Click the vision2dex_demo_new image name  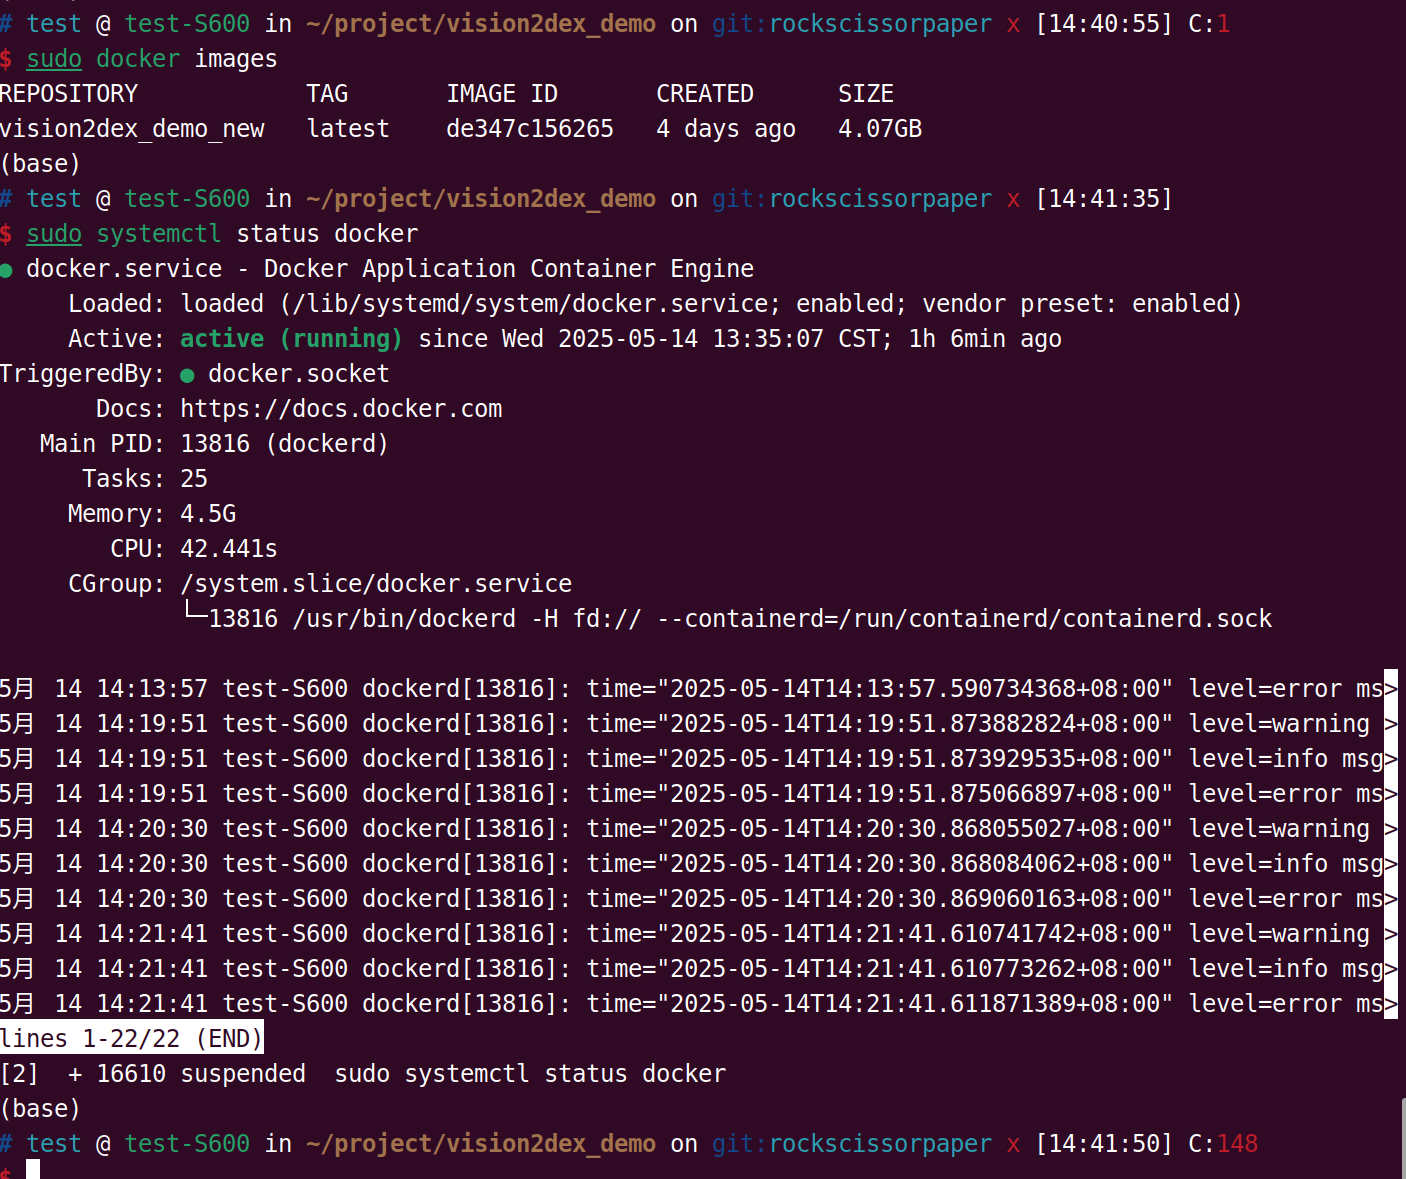[132, 128]
